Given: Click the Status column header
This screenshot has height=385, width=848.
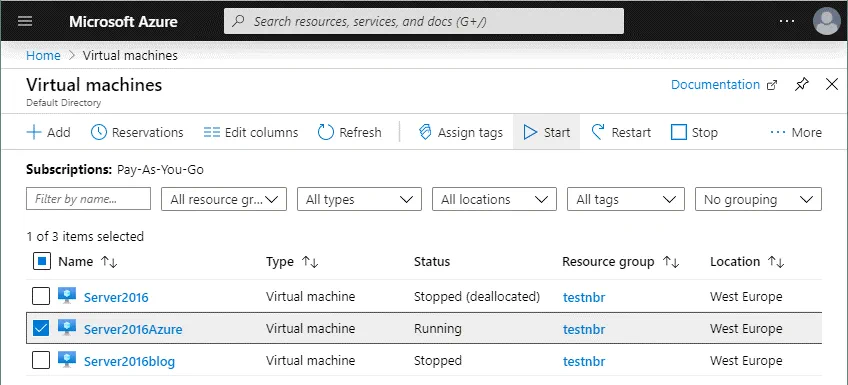Looking at the screenshot, I should [432, 262].
